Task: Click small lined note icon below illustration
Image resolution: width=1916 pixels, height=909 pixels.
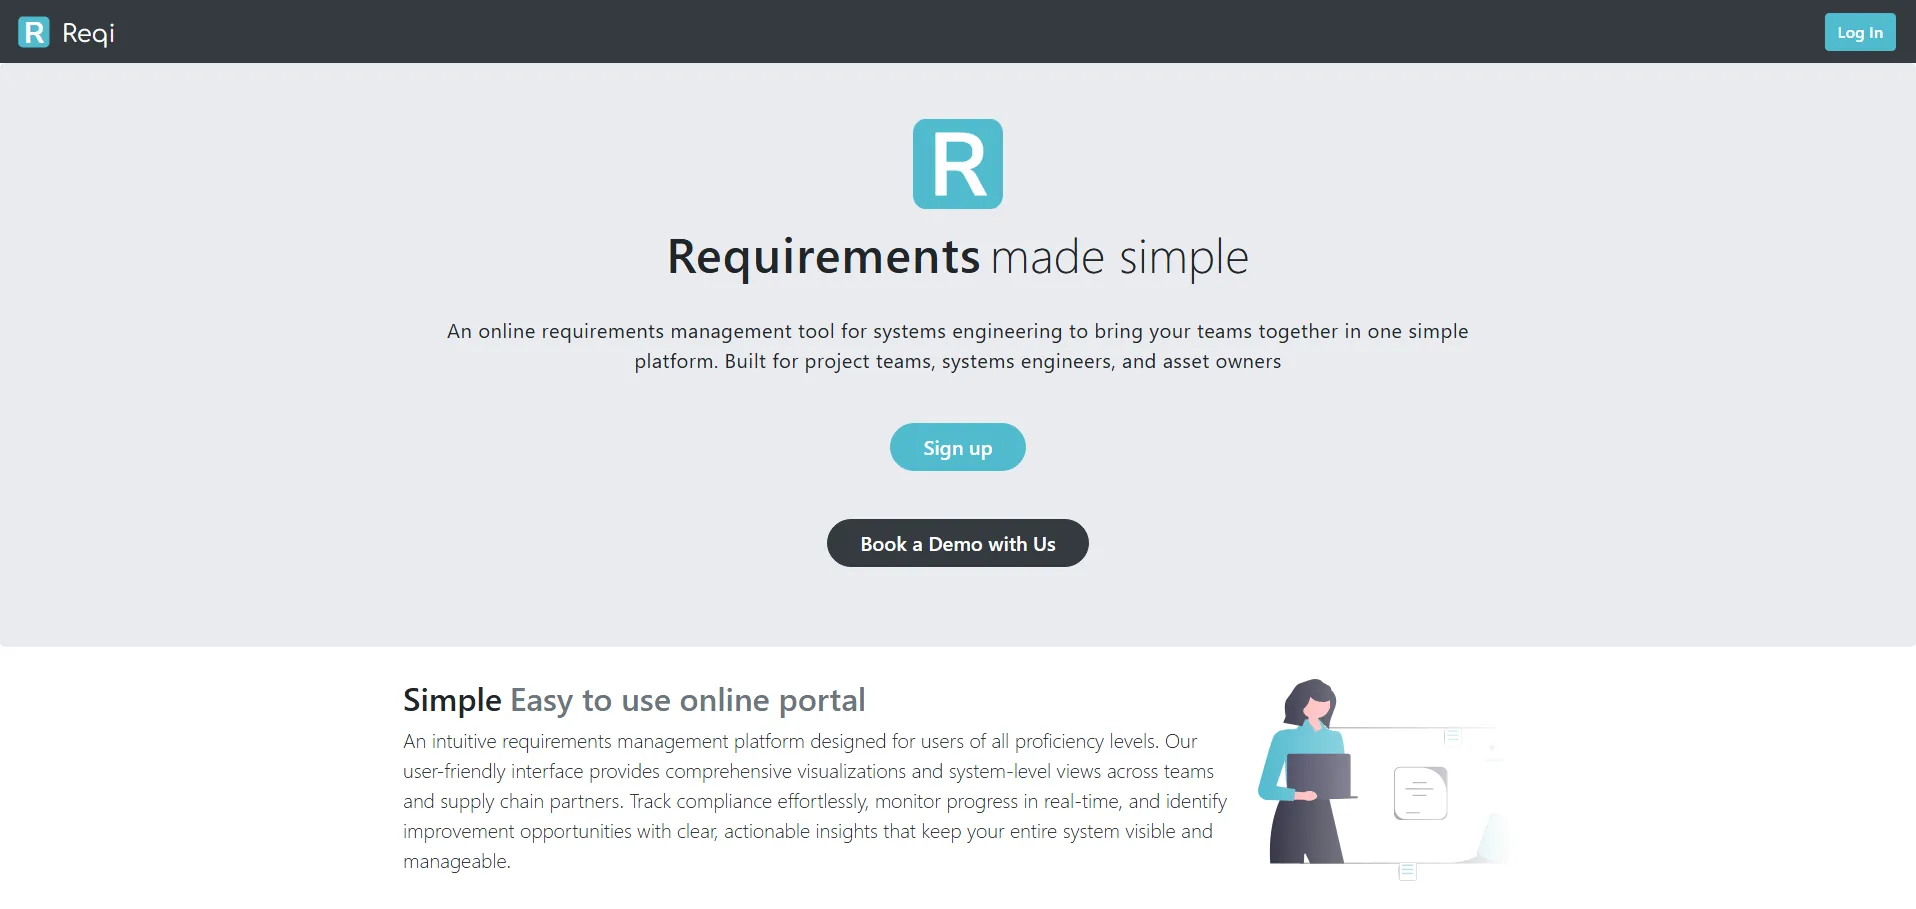Action: coord(1407,871)
